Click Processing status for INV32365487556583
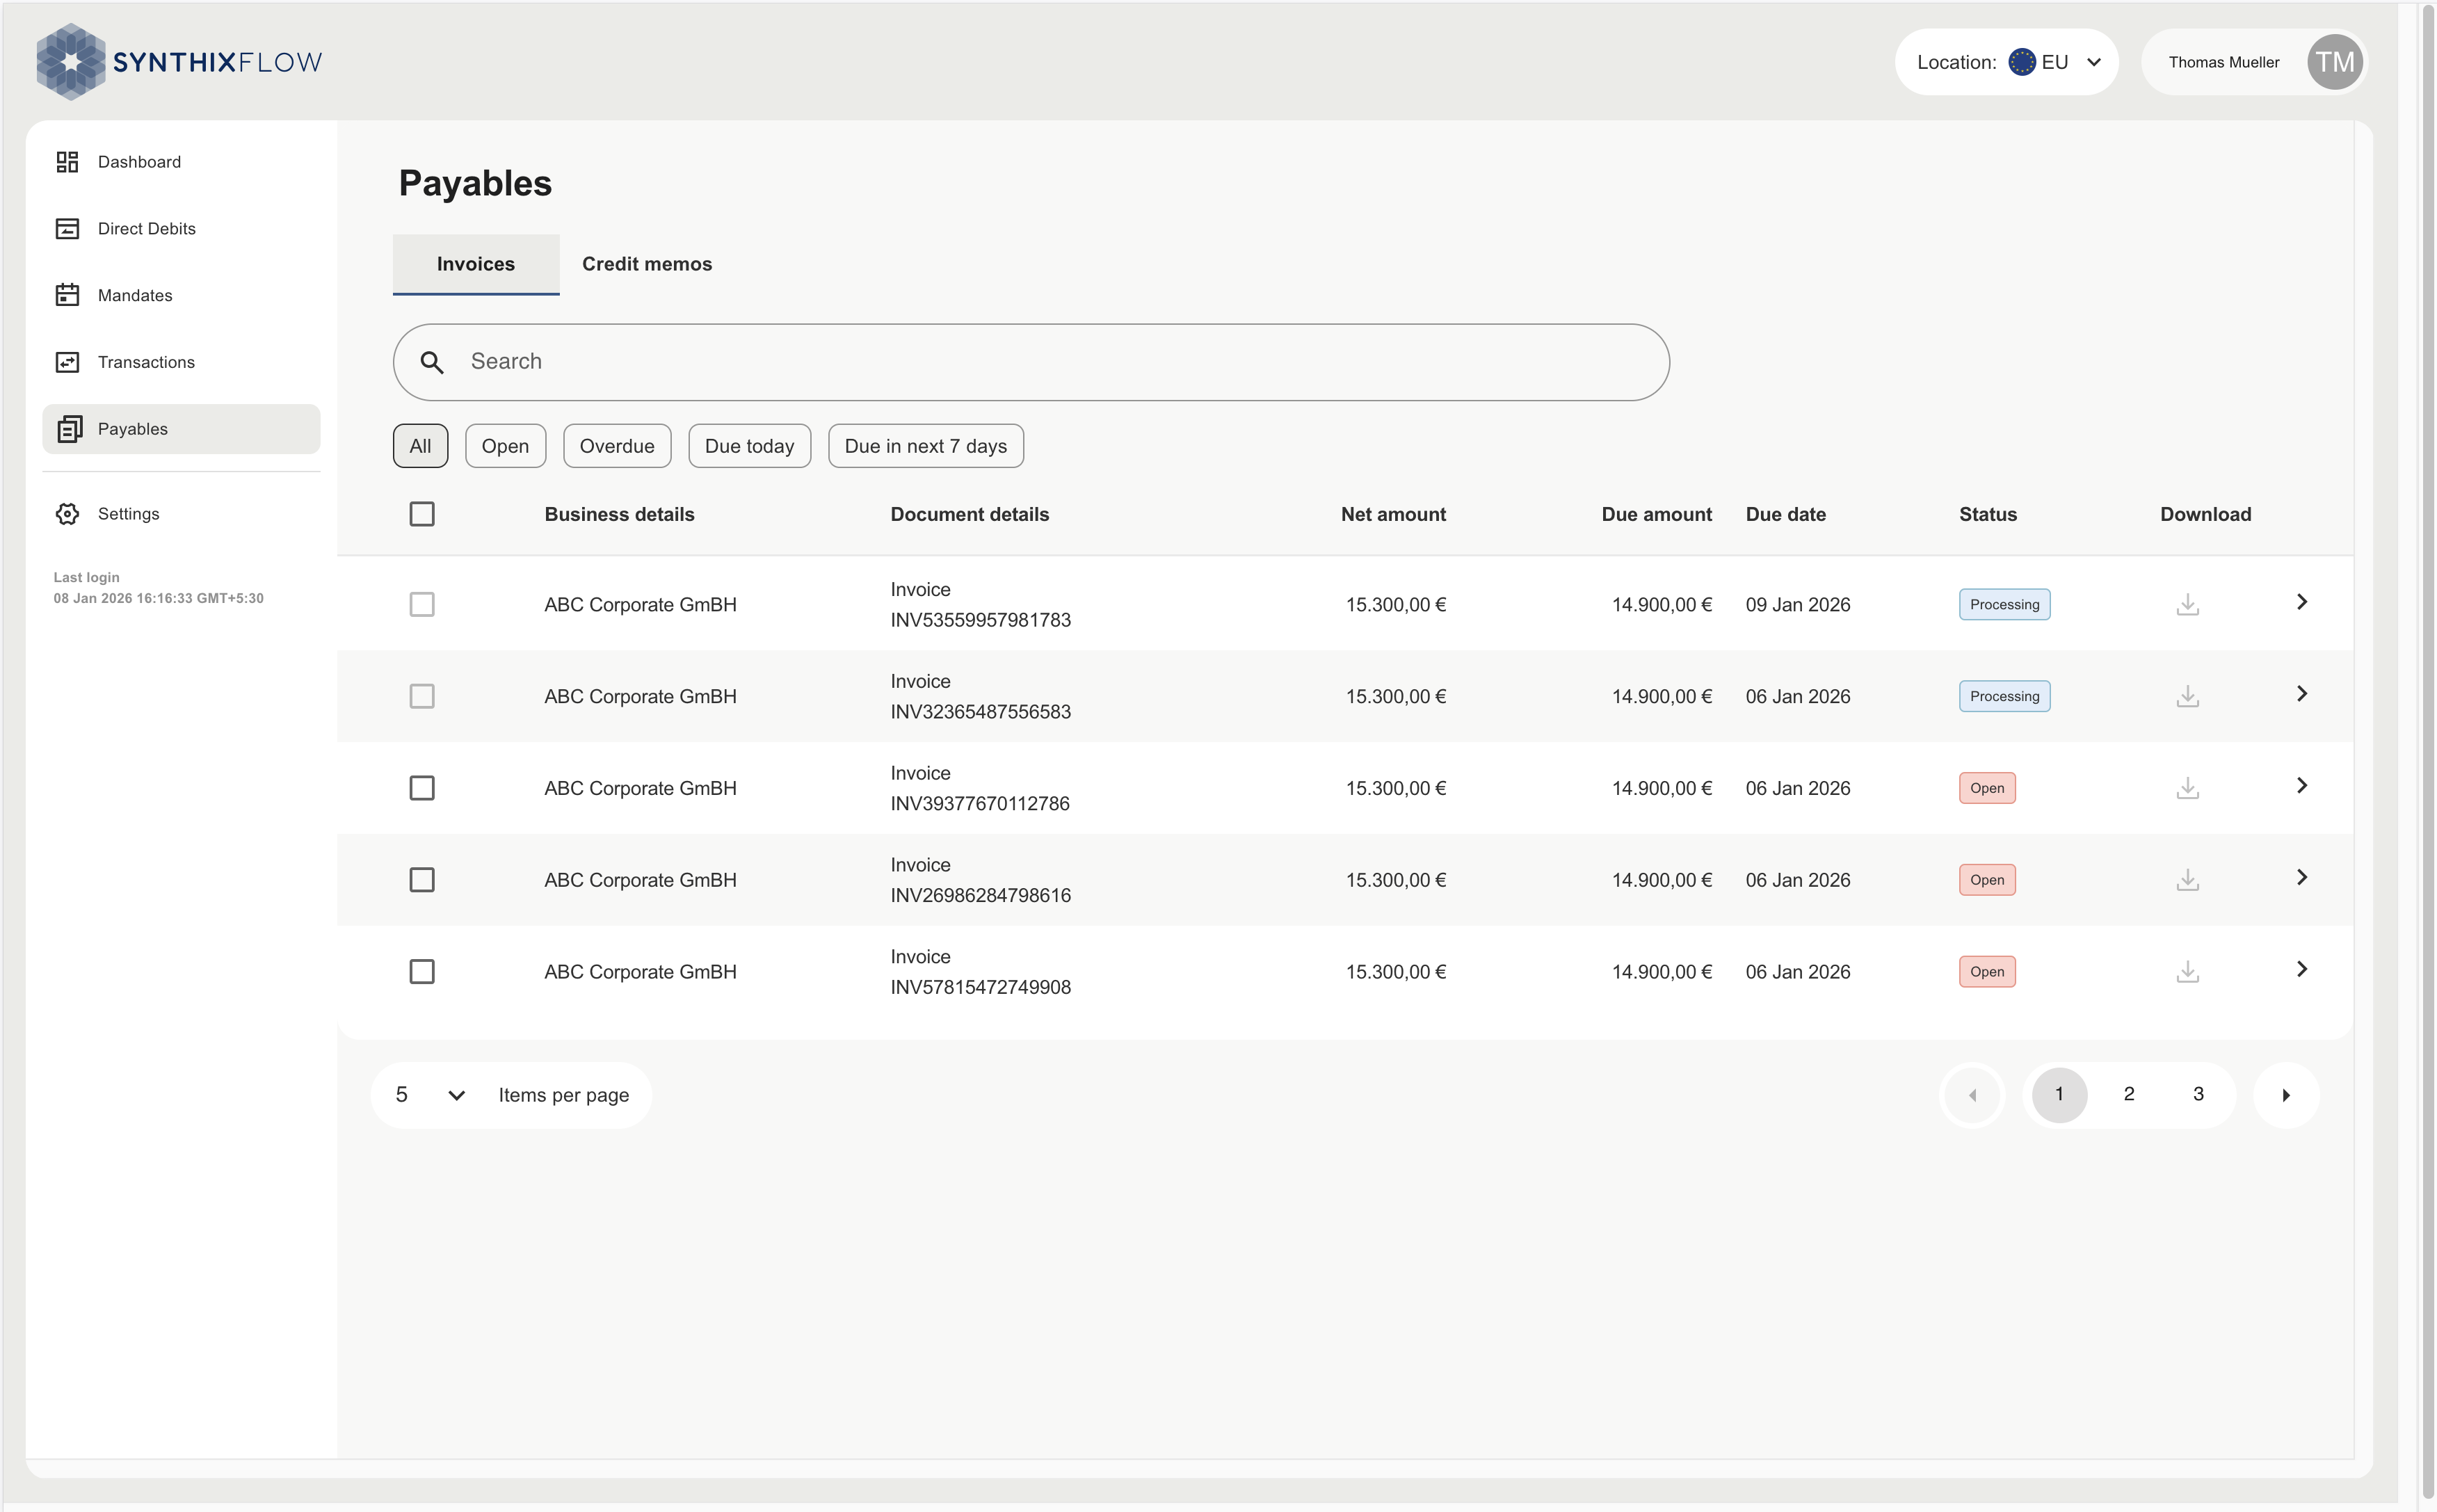The width and height of the screenshot is (2437, 1512). (x=2004, y=696)
